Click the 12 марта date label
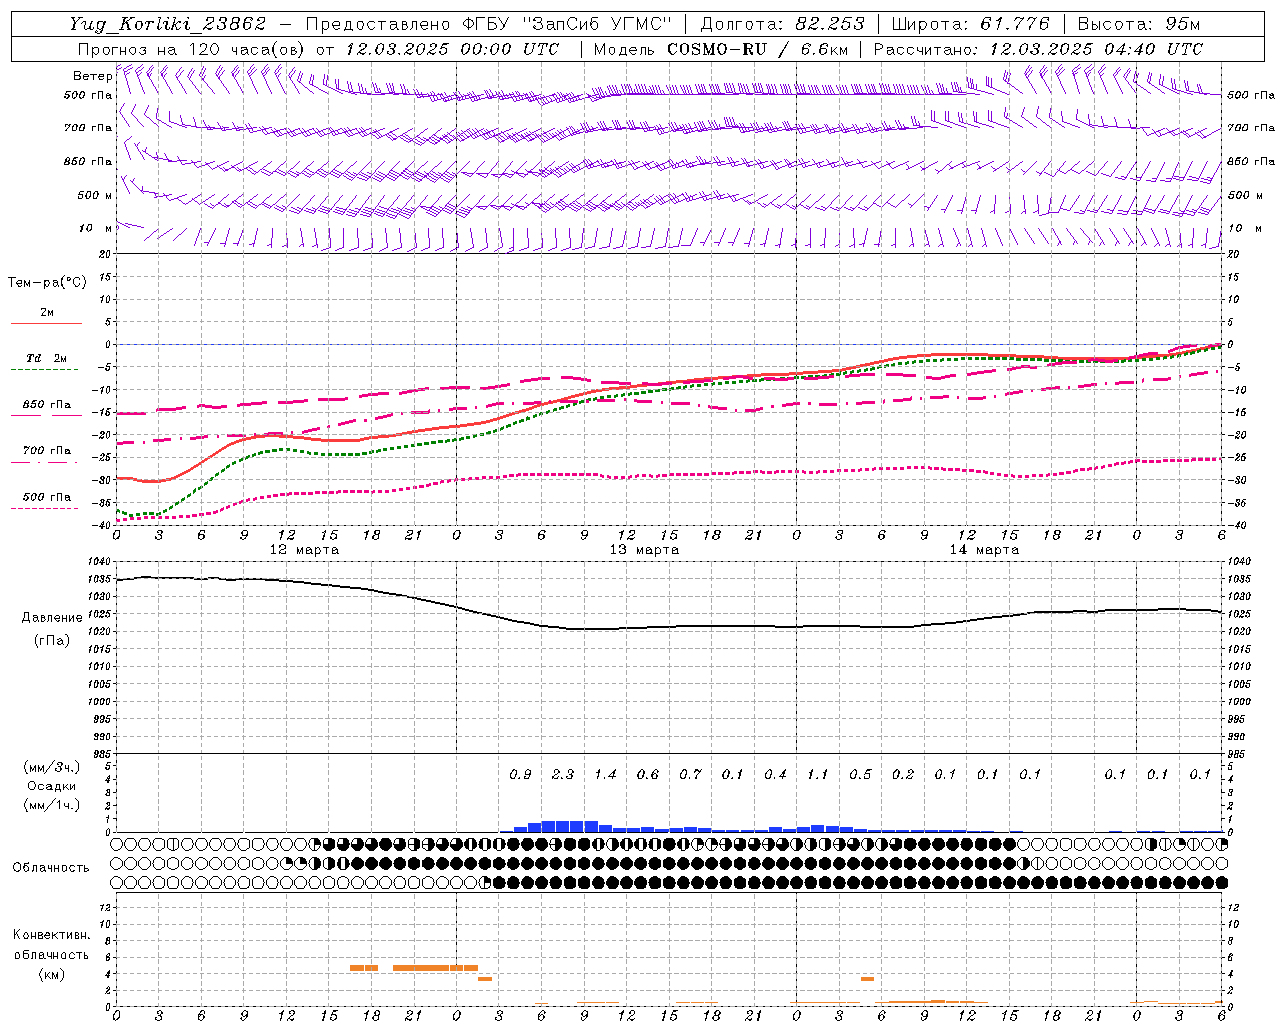 click(x=304, y=550)
